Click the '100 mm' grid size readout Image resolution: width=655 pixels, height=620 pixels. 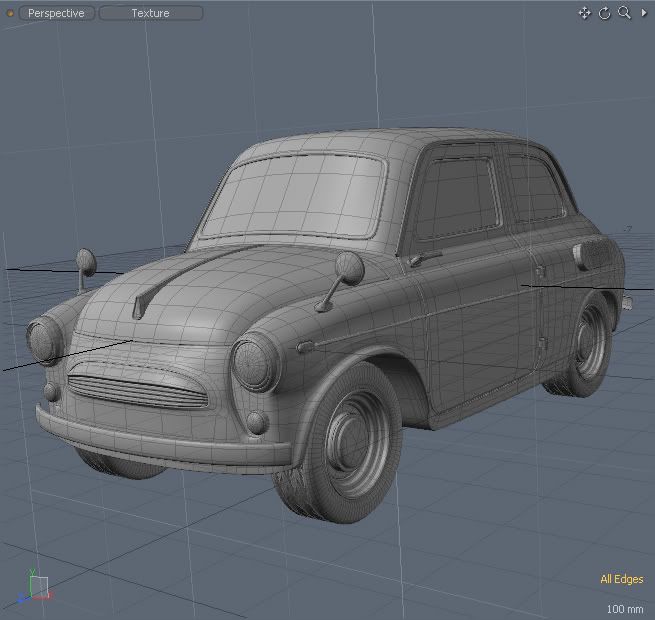click(x=625, y=609)
